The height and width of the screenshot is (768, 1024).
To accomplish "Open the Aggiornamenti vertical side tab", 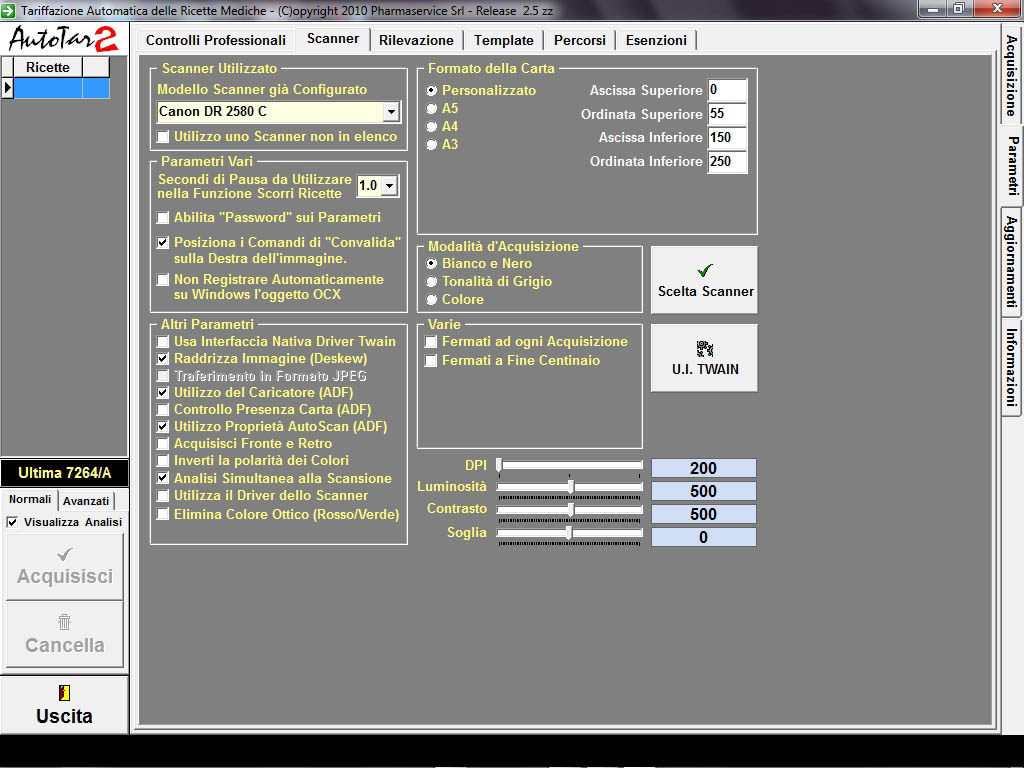I will (1011, 261).
